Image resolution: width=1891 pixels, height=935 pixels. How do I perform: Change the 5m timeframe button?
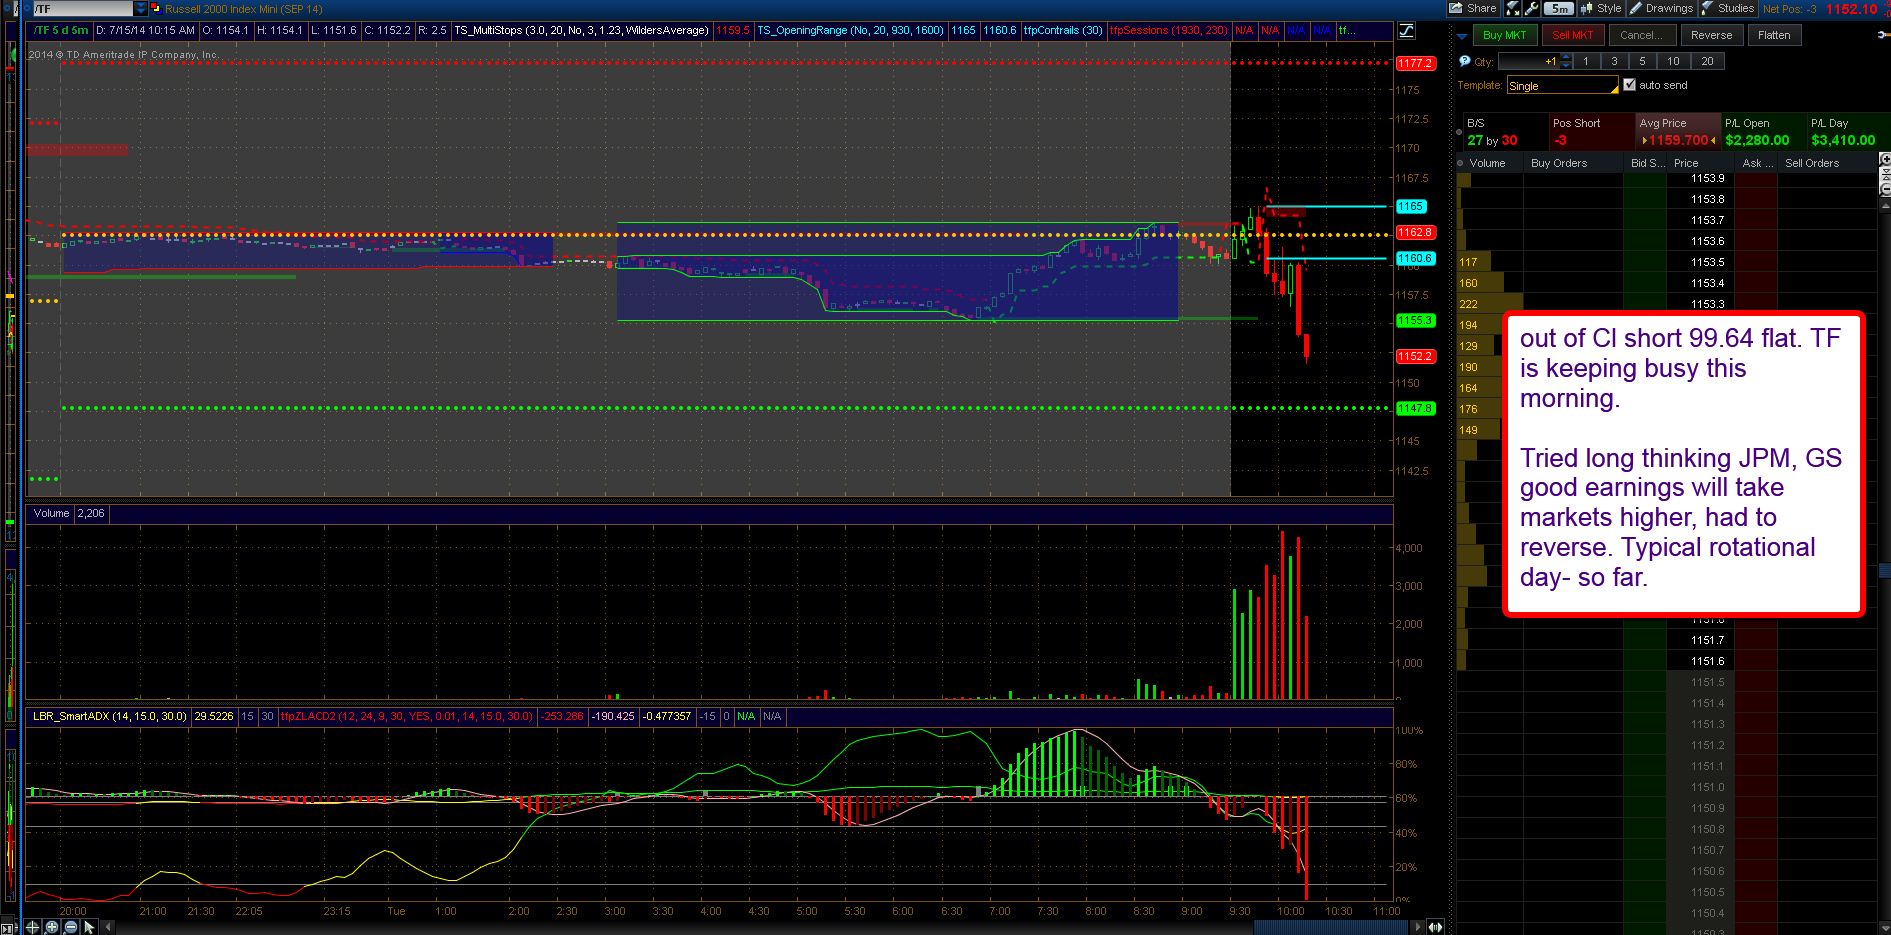pos(1559,8)
